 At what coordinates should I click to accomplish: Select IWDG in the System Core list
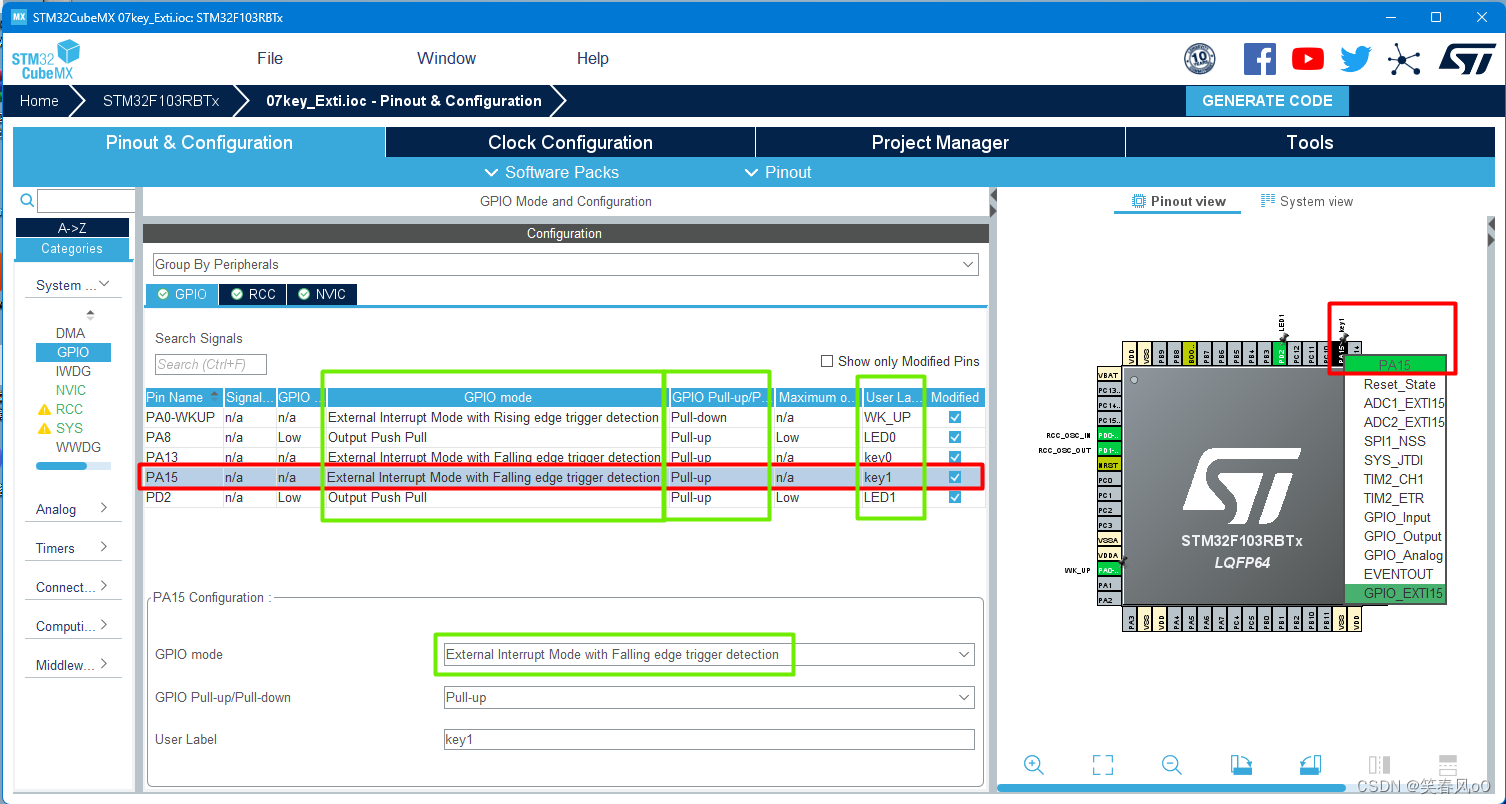[73, 371]
